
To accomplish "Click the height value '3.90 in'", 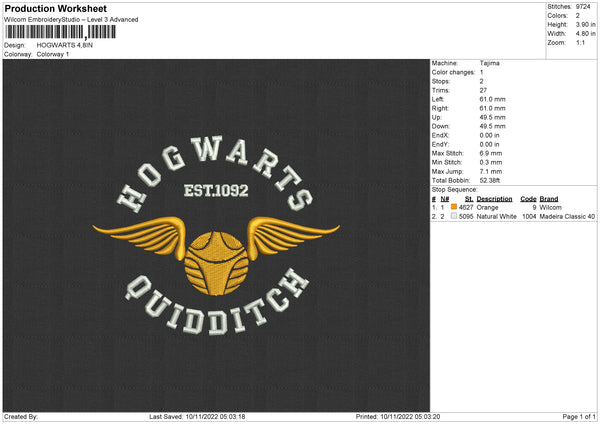I will (585, 24).
